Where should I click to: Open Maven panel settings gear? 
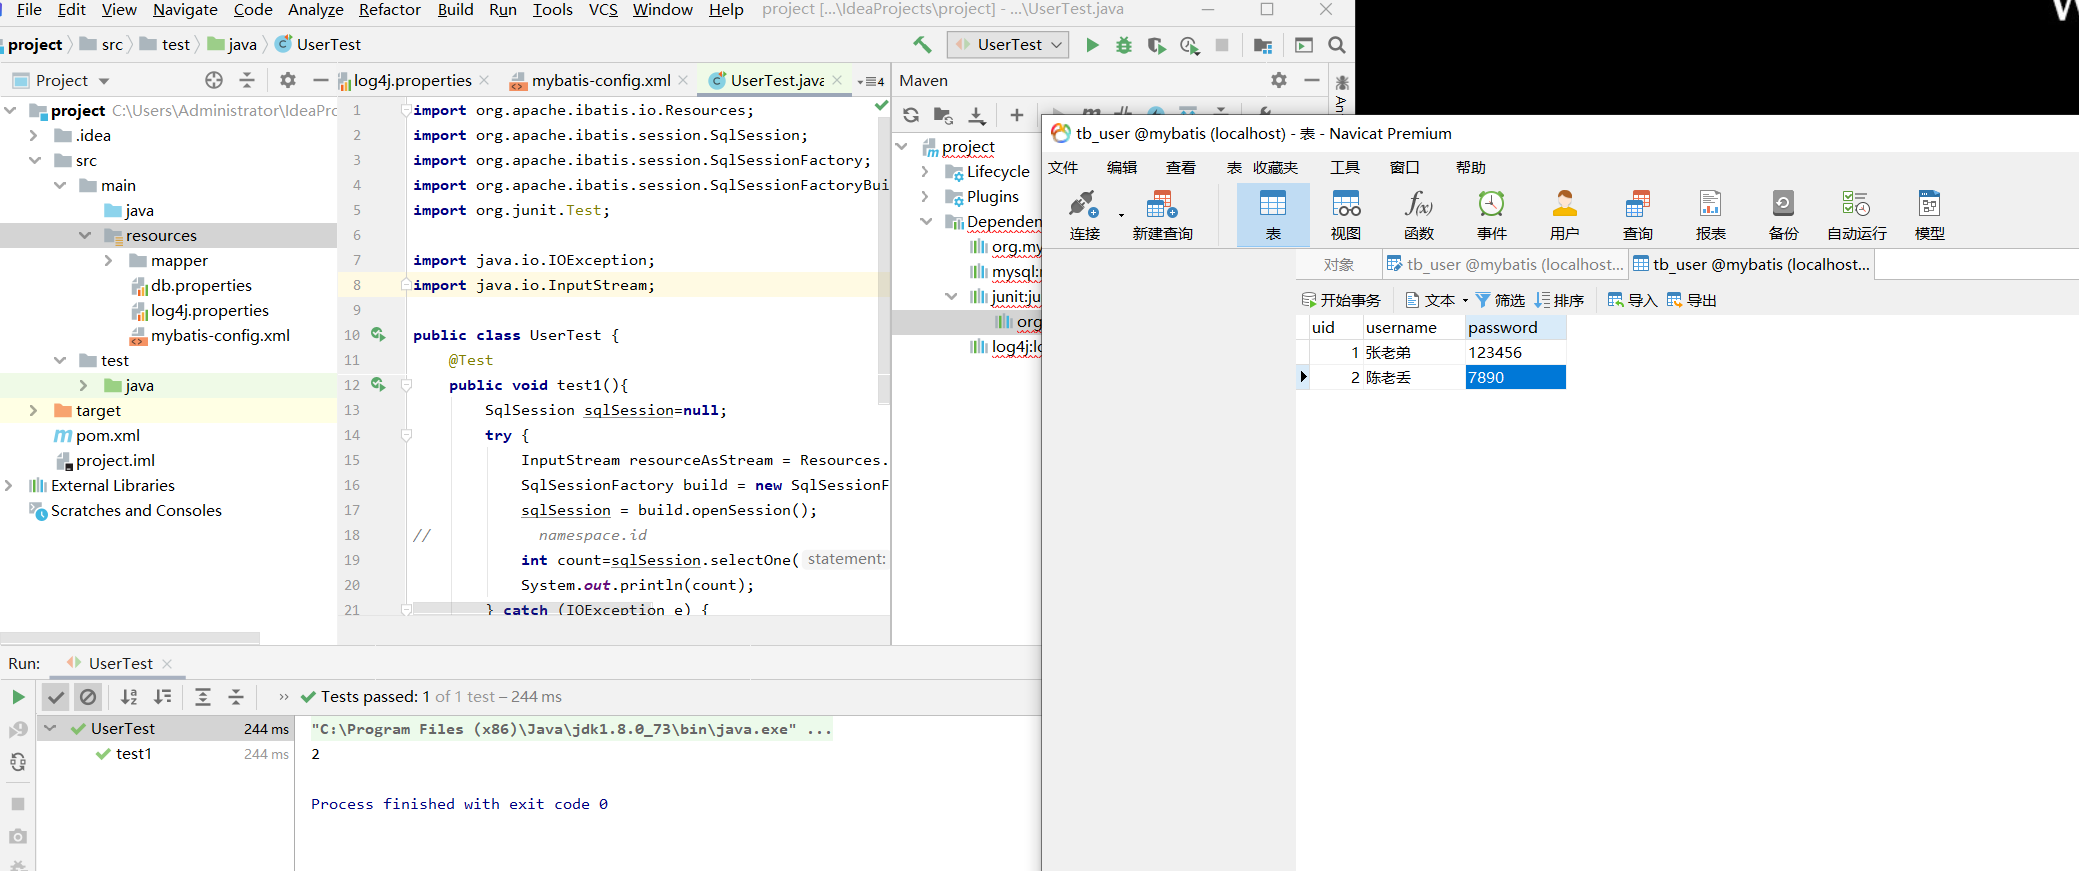tap(1279, 80)
